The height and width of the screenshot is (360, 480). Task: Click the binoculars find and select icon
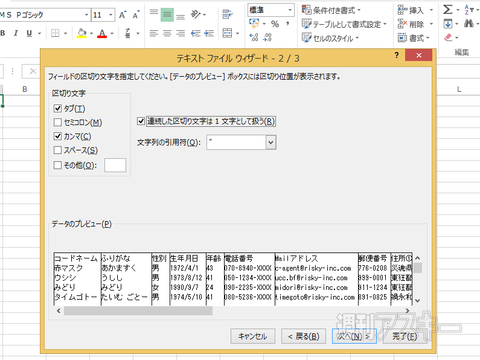click(x=469, y=23)
